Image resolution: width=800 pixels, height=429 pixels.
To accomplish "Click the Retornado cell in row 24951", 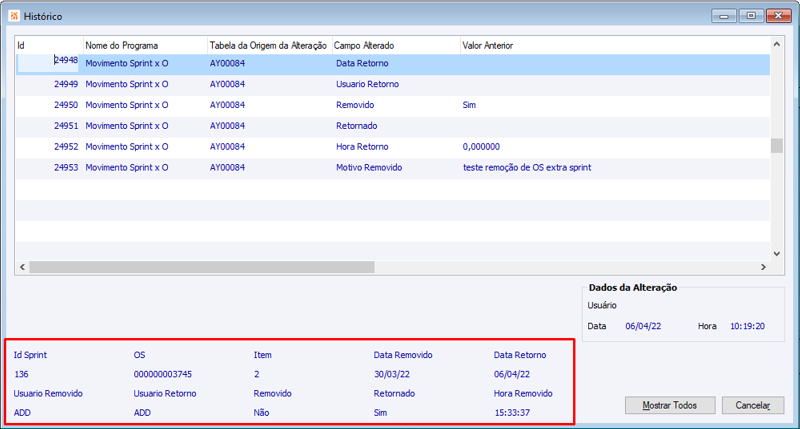I will [357, 126].
